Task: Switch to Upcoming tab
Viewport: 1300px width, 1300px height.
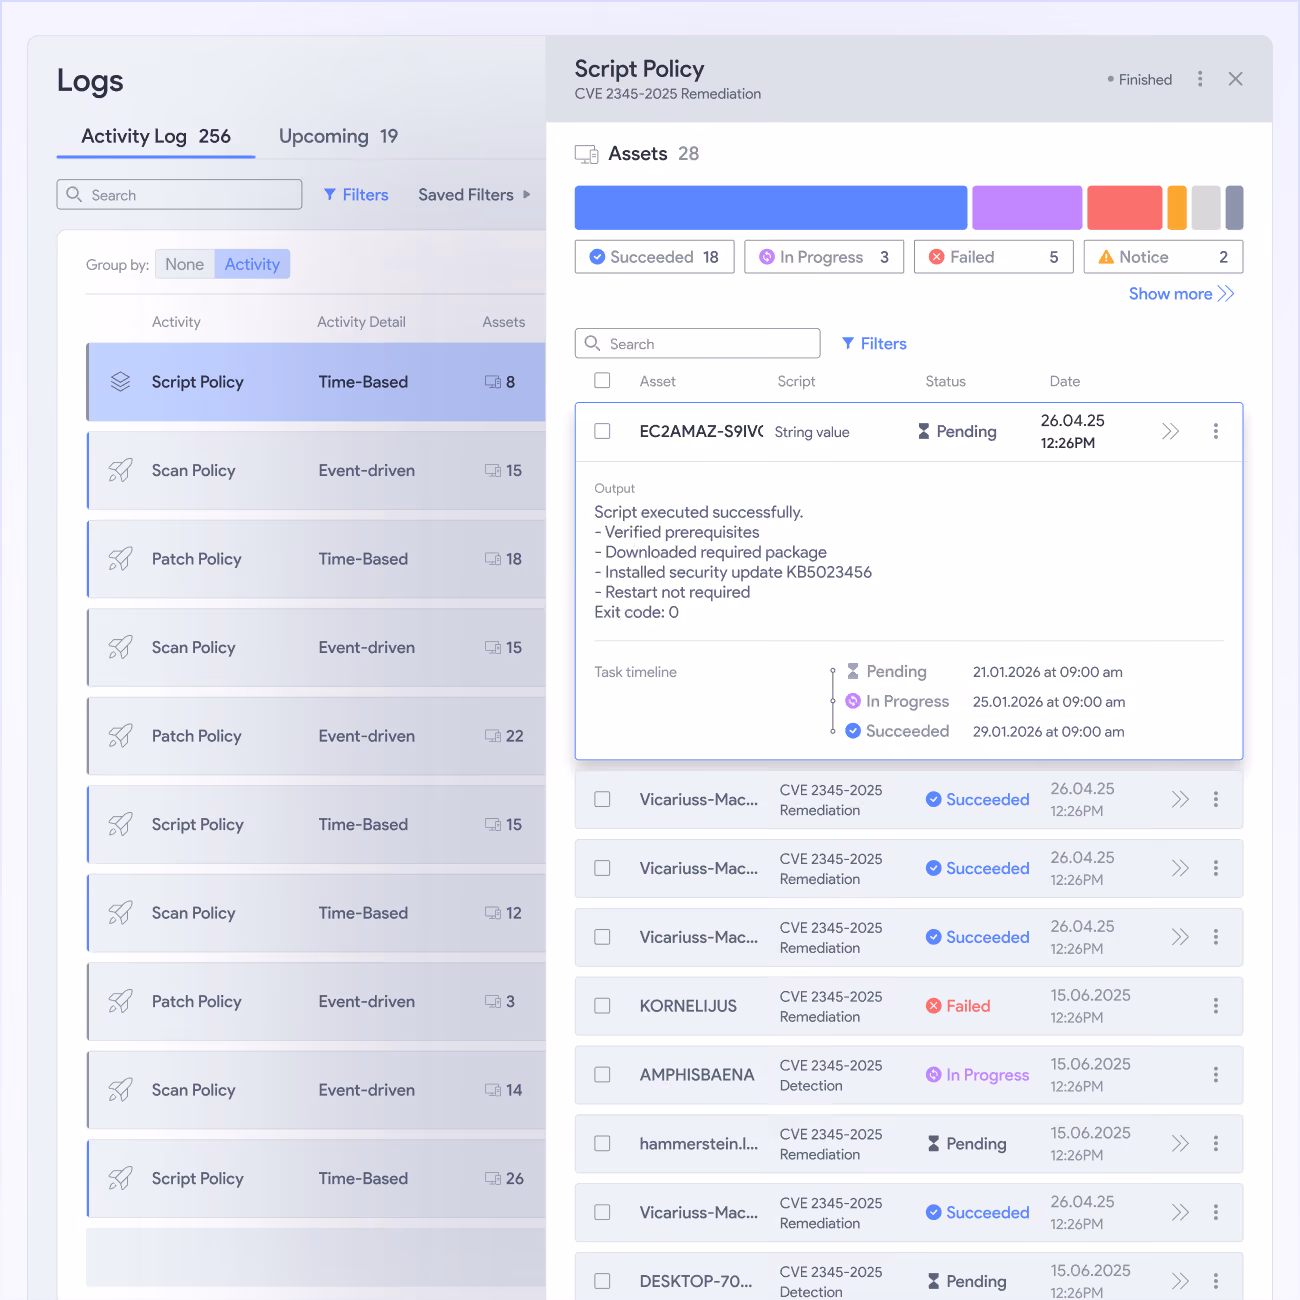Action: coord(338,136)
